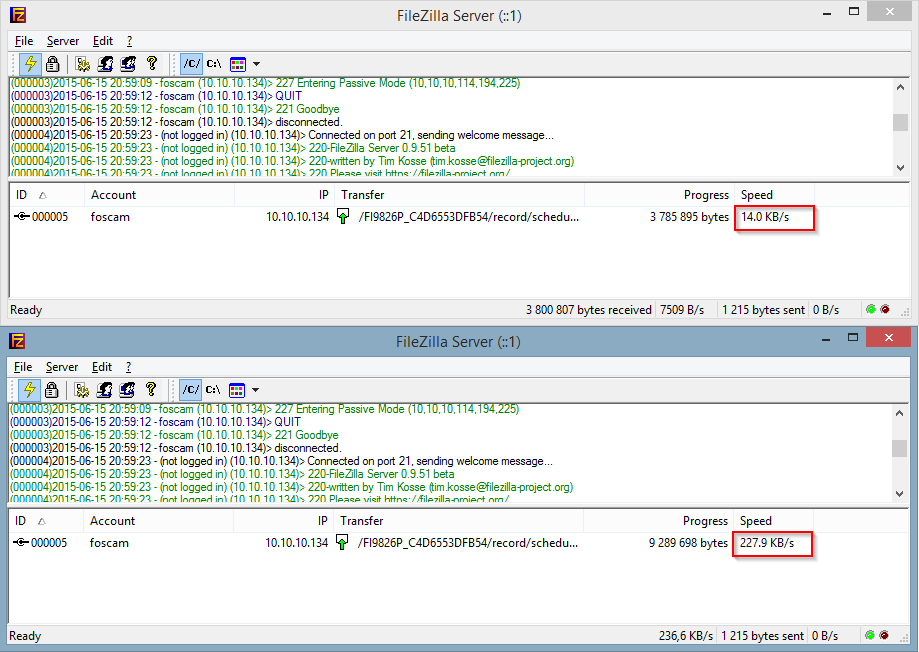This screenshot has width=919, height=652.
Task: Open sorting dropdown arrow in bottom window toolbar
Action: pyautogui.click(x=255, y=390)
